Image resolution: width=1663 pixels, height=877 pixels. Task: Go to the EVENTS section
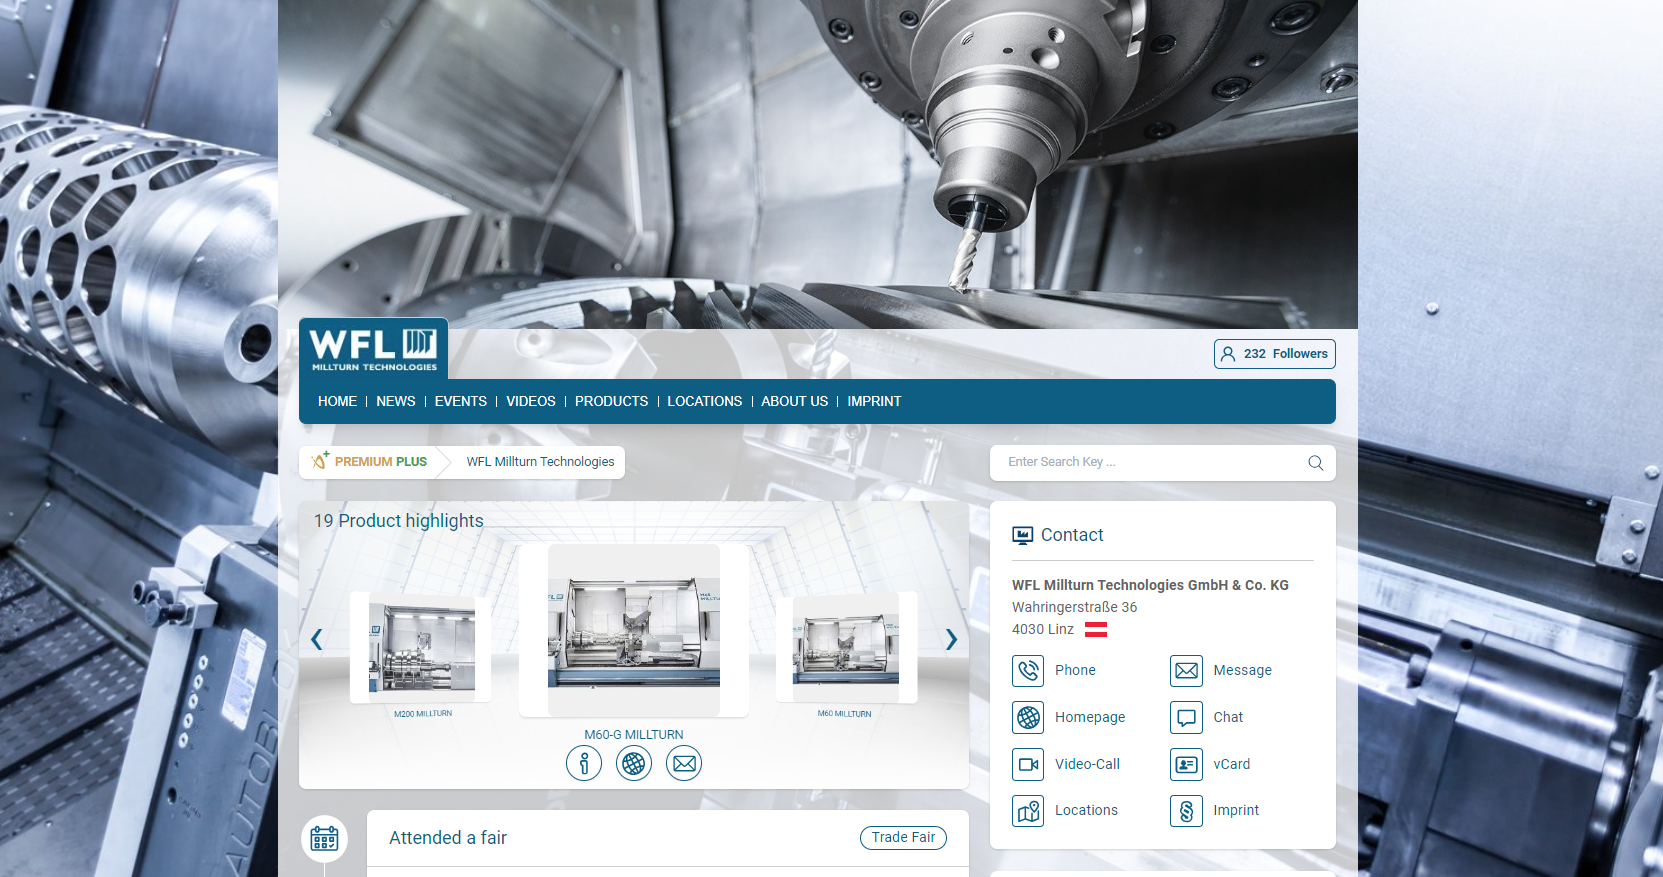click(461, 401)
